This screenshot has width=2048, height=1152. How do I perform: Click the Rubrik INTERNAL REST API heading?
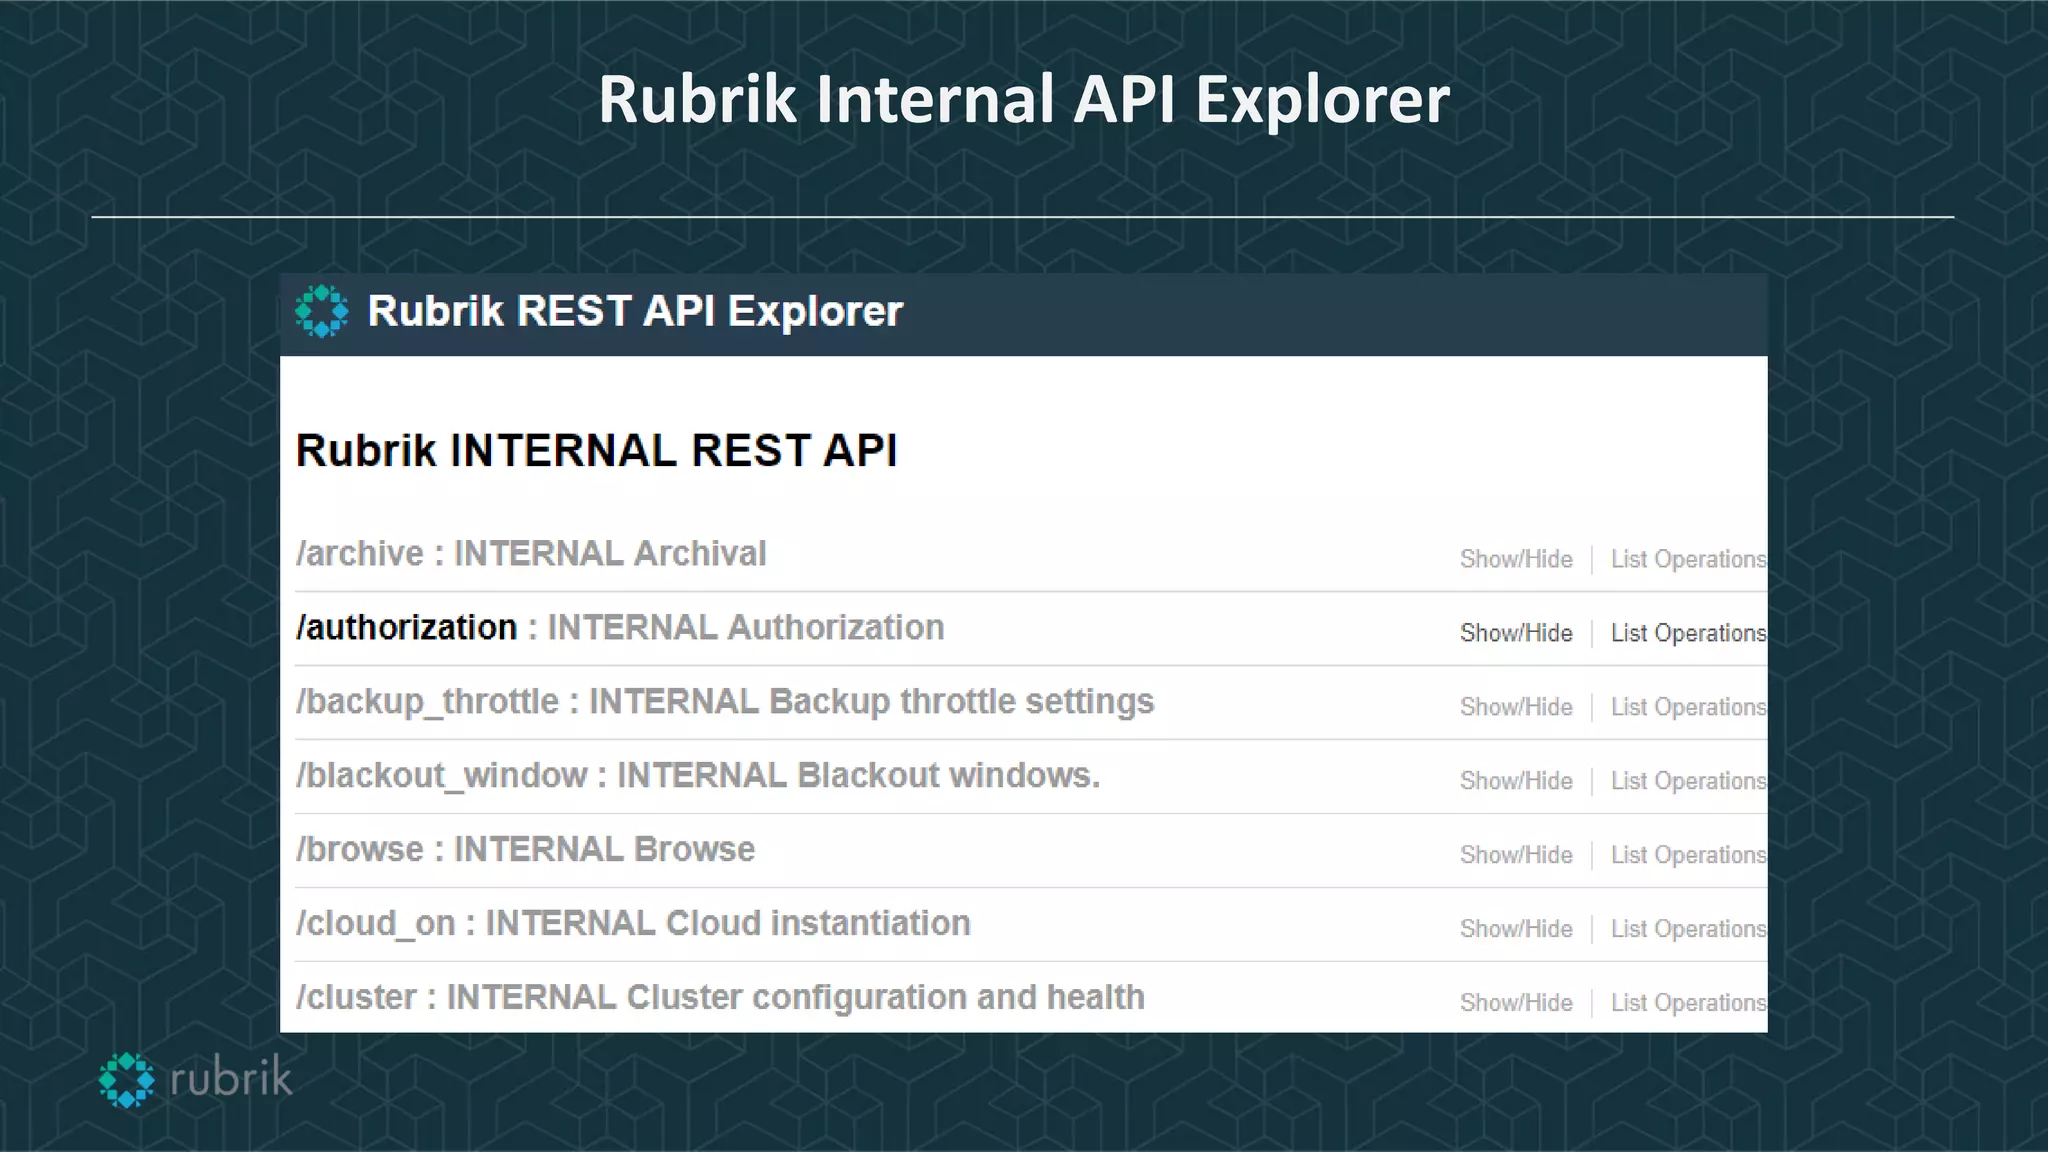tap(596, 451)
